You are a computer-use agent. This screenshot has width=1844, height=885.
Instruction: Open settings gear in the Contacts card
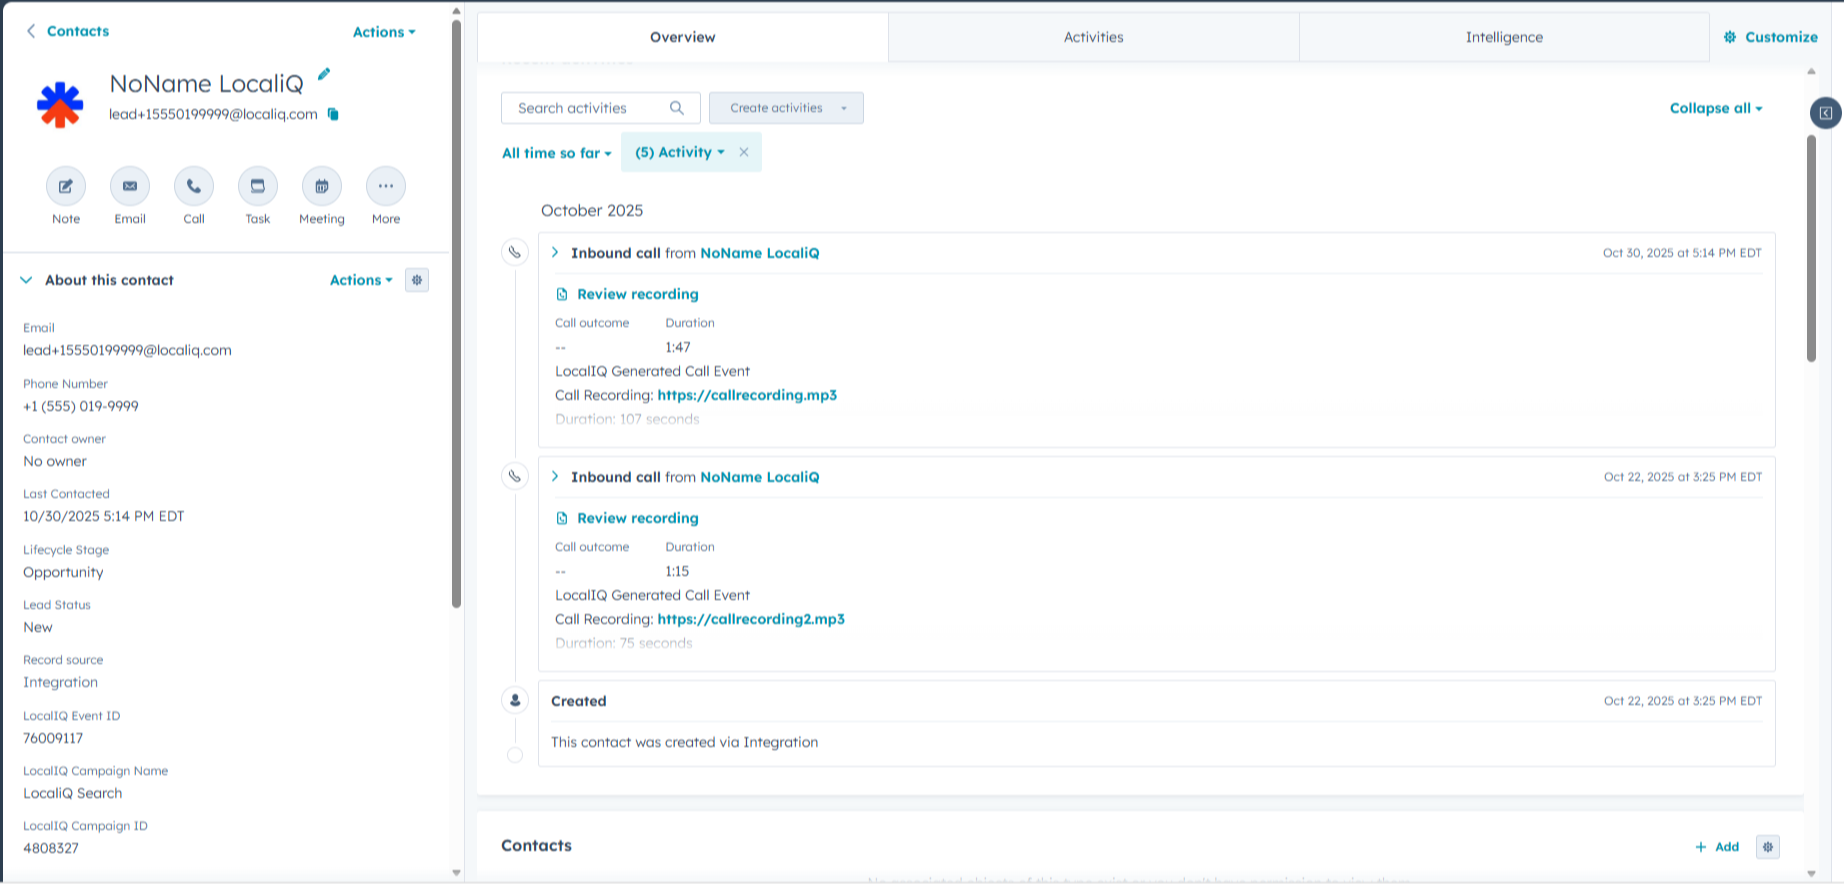(1768, 847)
